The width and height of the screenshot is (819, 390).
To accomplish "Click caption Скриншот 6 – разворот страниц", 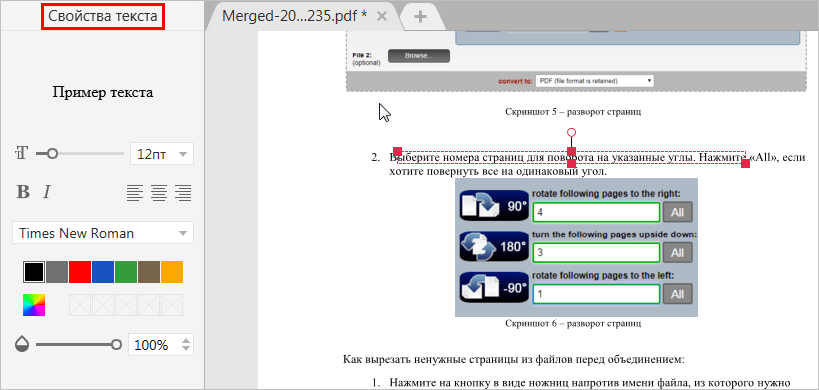I will click(x=573, y=323).
